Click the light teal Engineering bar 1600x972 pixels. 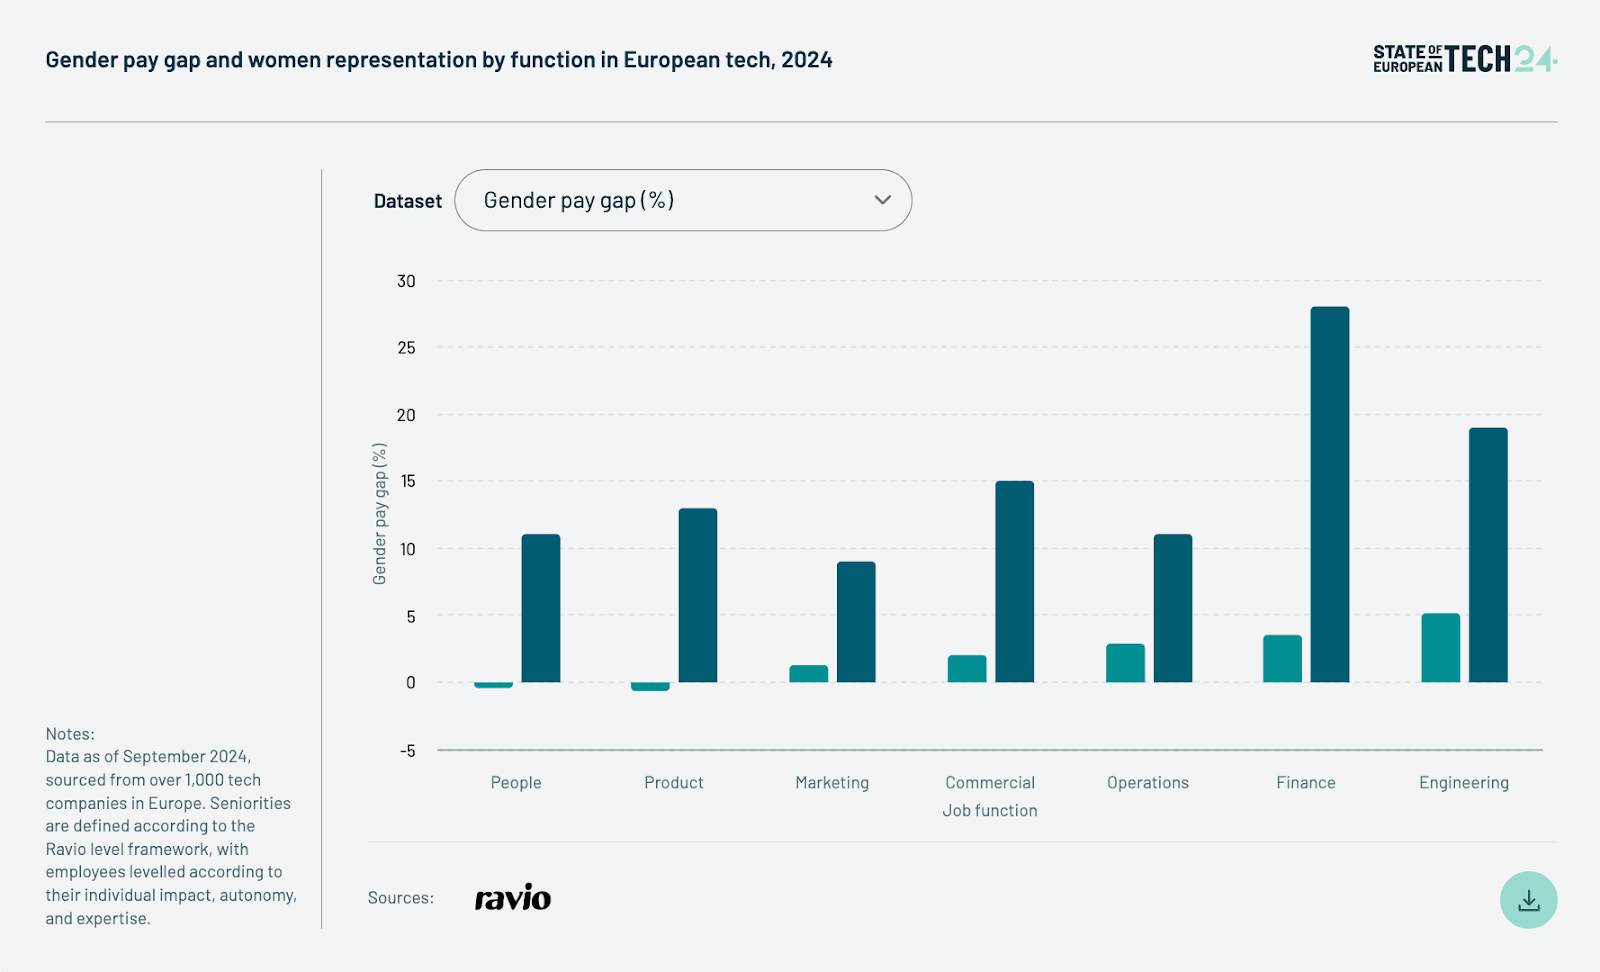click(x=1440, y=648)
